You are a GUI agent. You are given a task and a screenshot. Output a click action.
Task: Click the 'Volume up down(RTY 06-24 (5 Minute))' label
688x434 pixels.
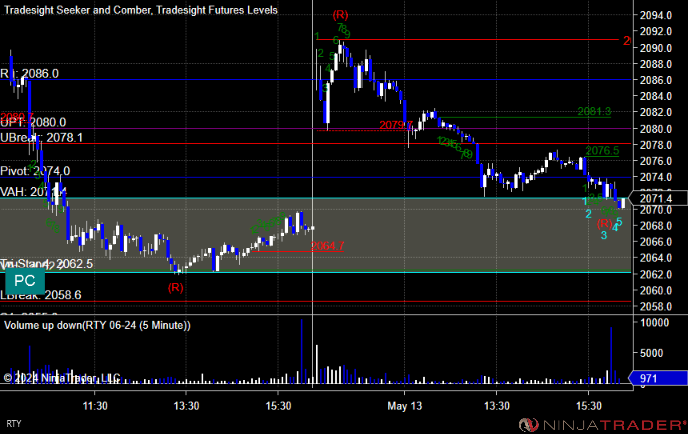pyautogui.click(x=97, y=325)
